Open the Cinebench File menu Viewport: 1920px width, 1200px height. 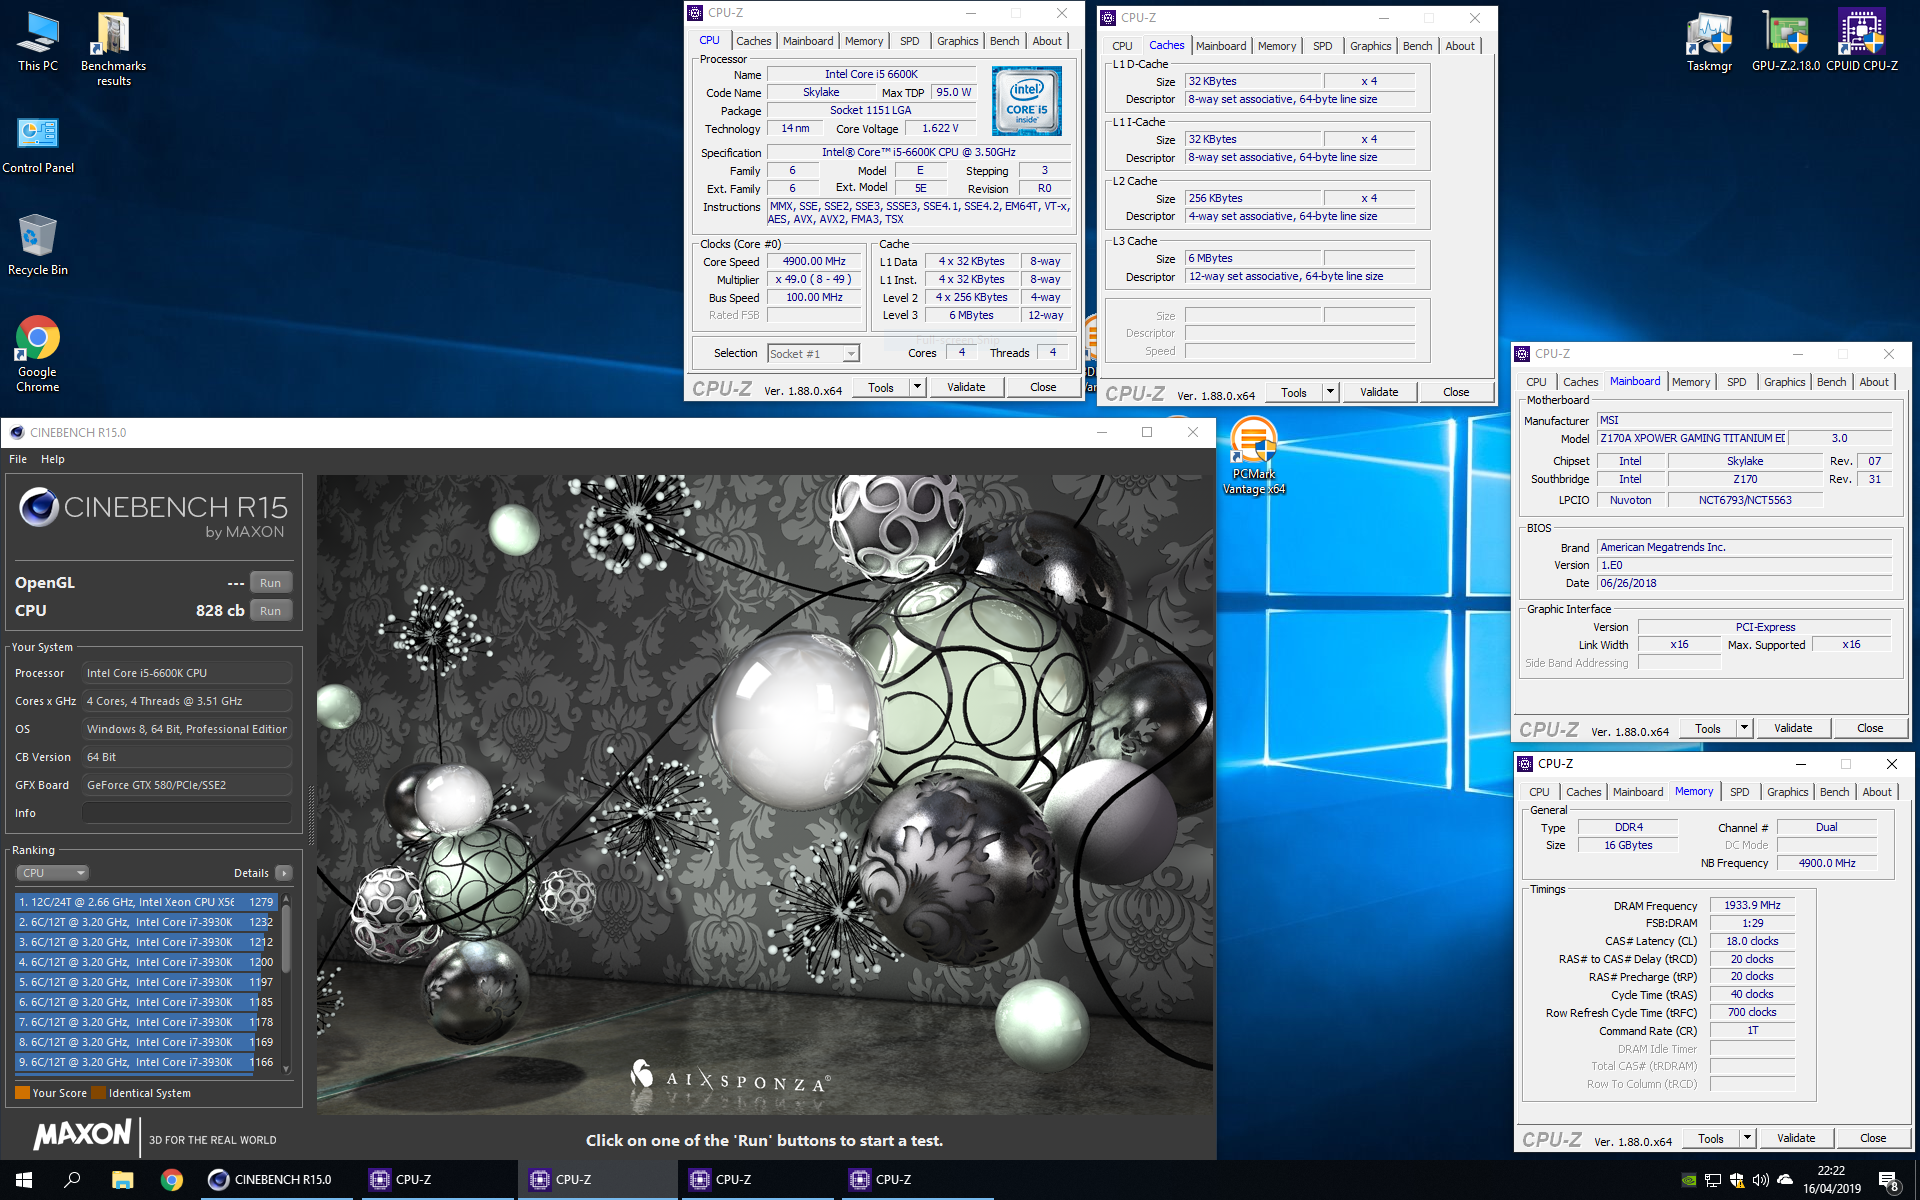[x=18, y=459]
